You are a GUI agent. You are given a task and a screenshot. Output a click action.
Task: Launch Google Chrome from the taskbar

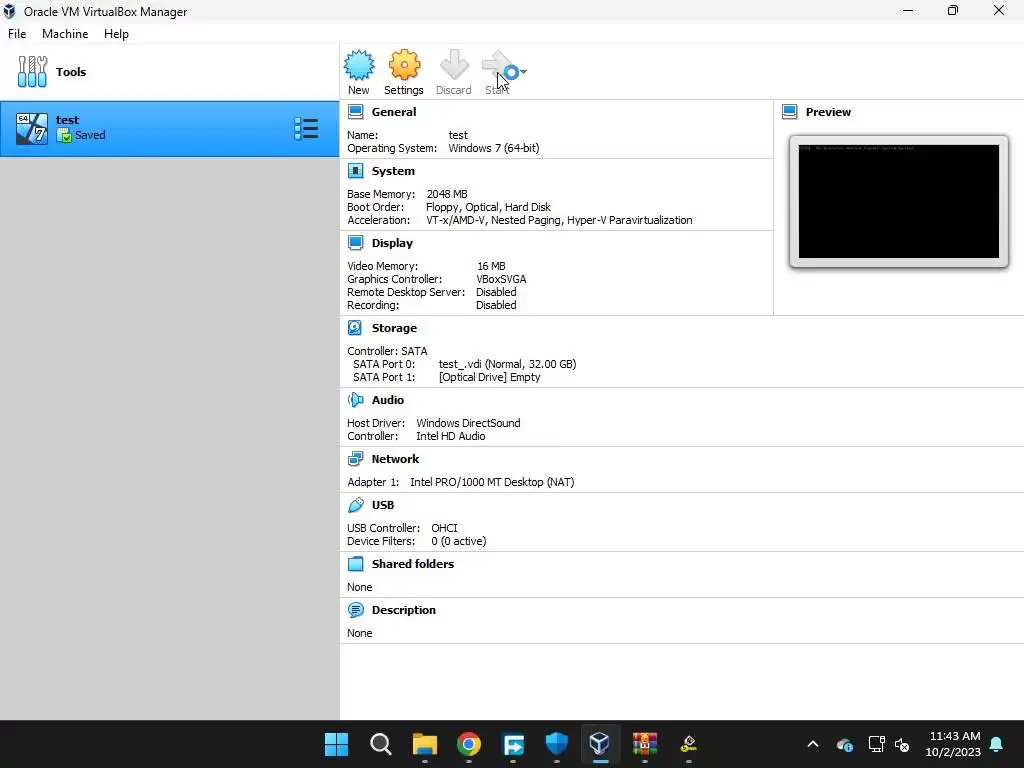468,744
